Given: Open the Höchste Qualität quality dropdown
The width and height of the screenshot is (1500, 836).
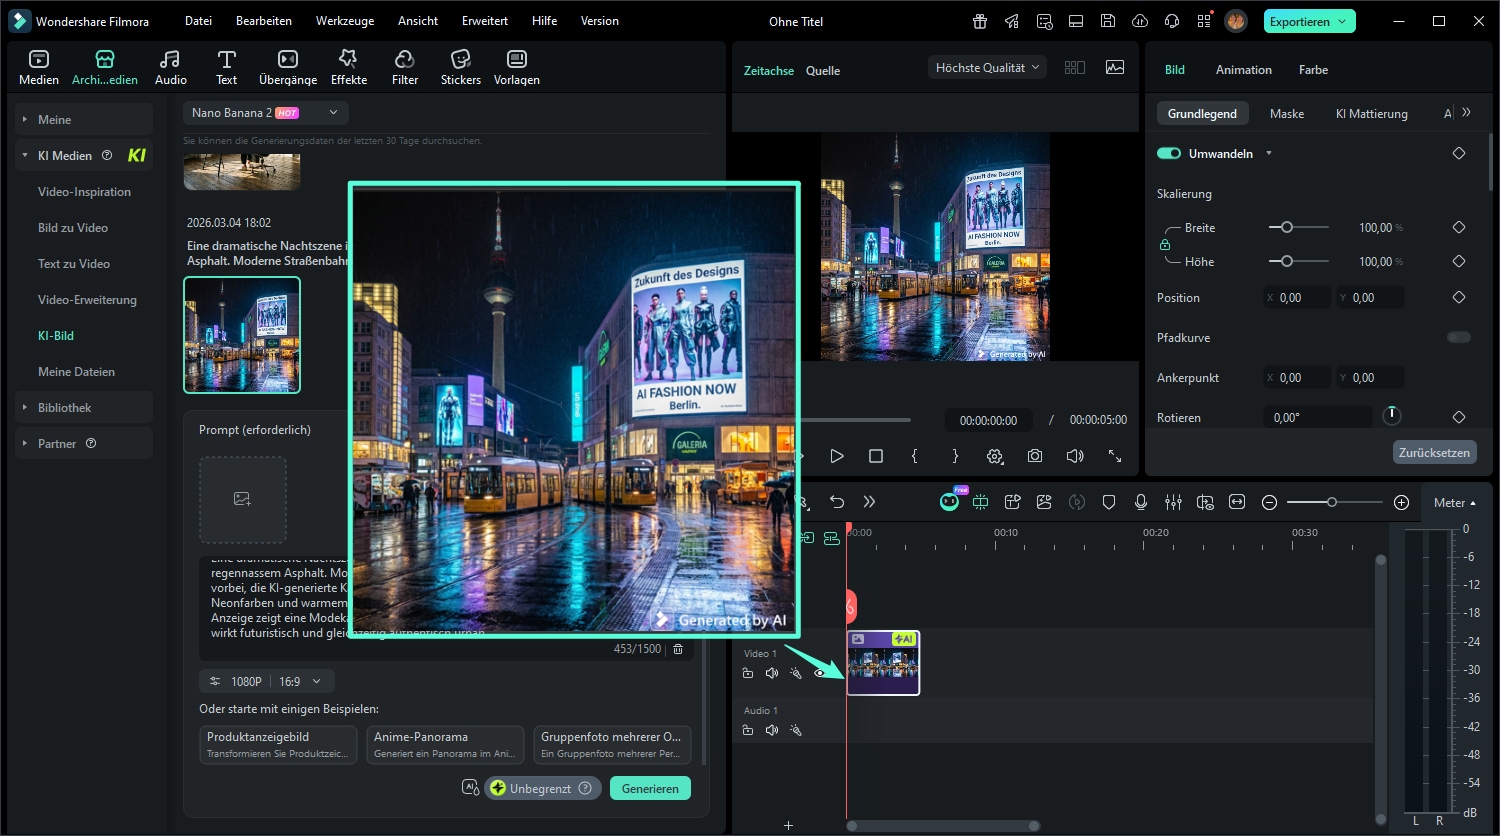Looking at the screenshot, I should 987,67.
